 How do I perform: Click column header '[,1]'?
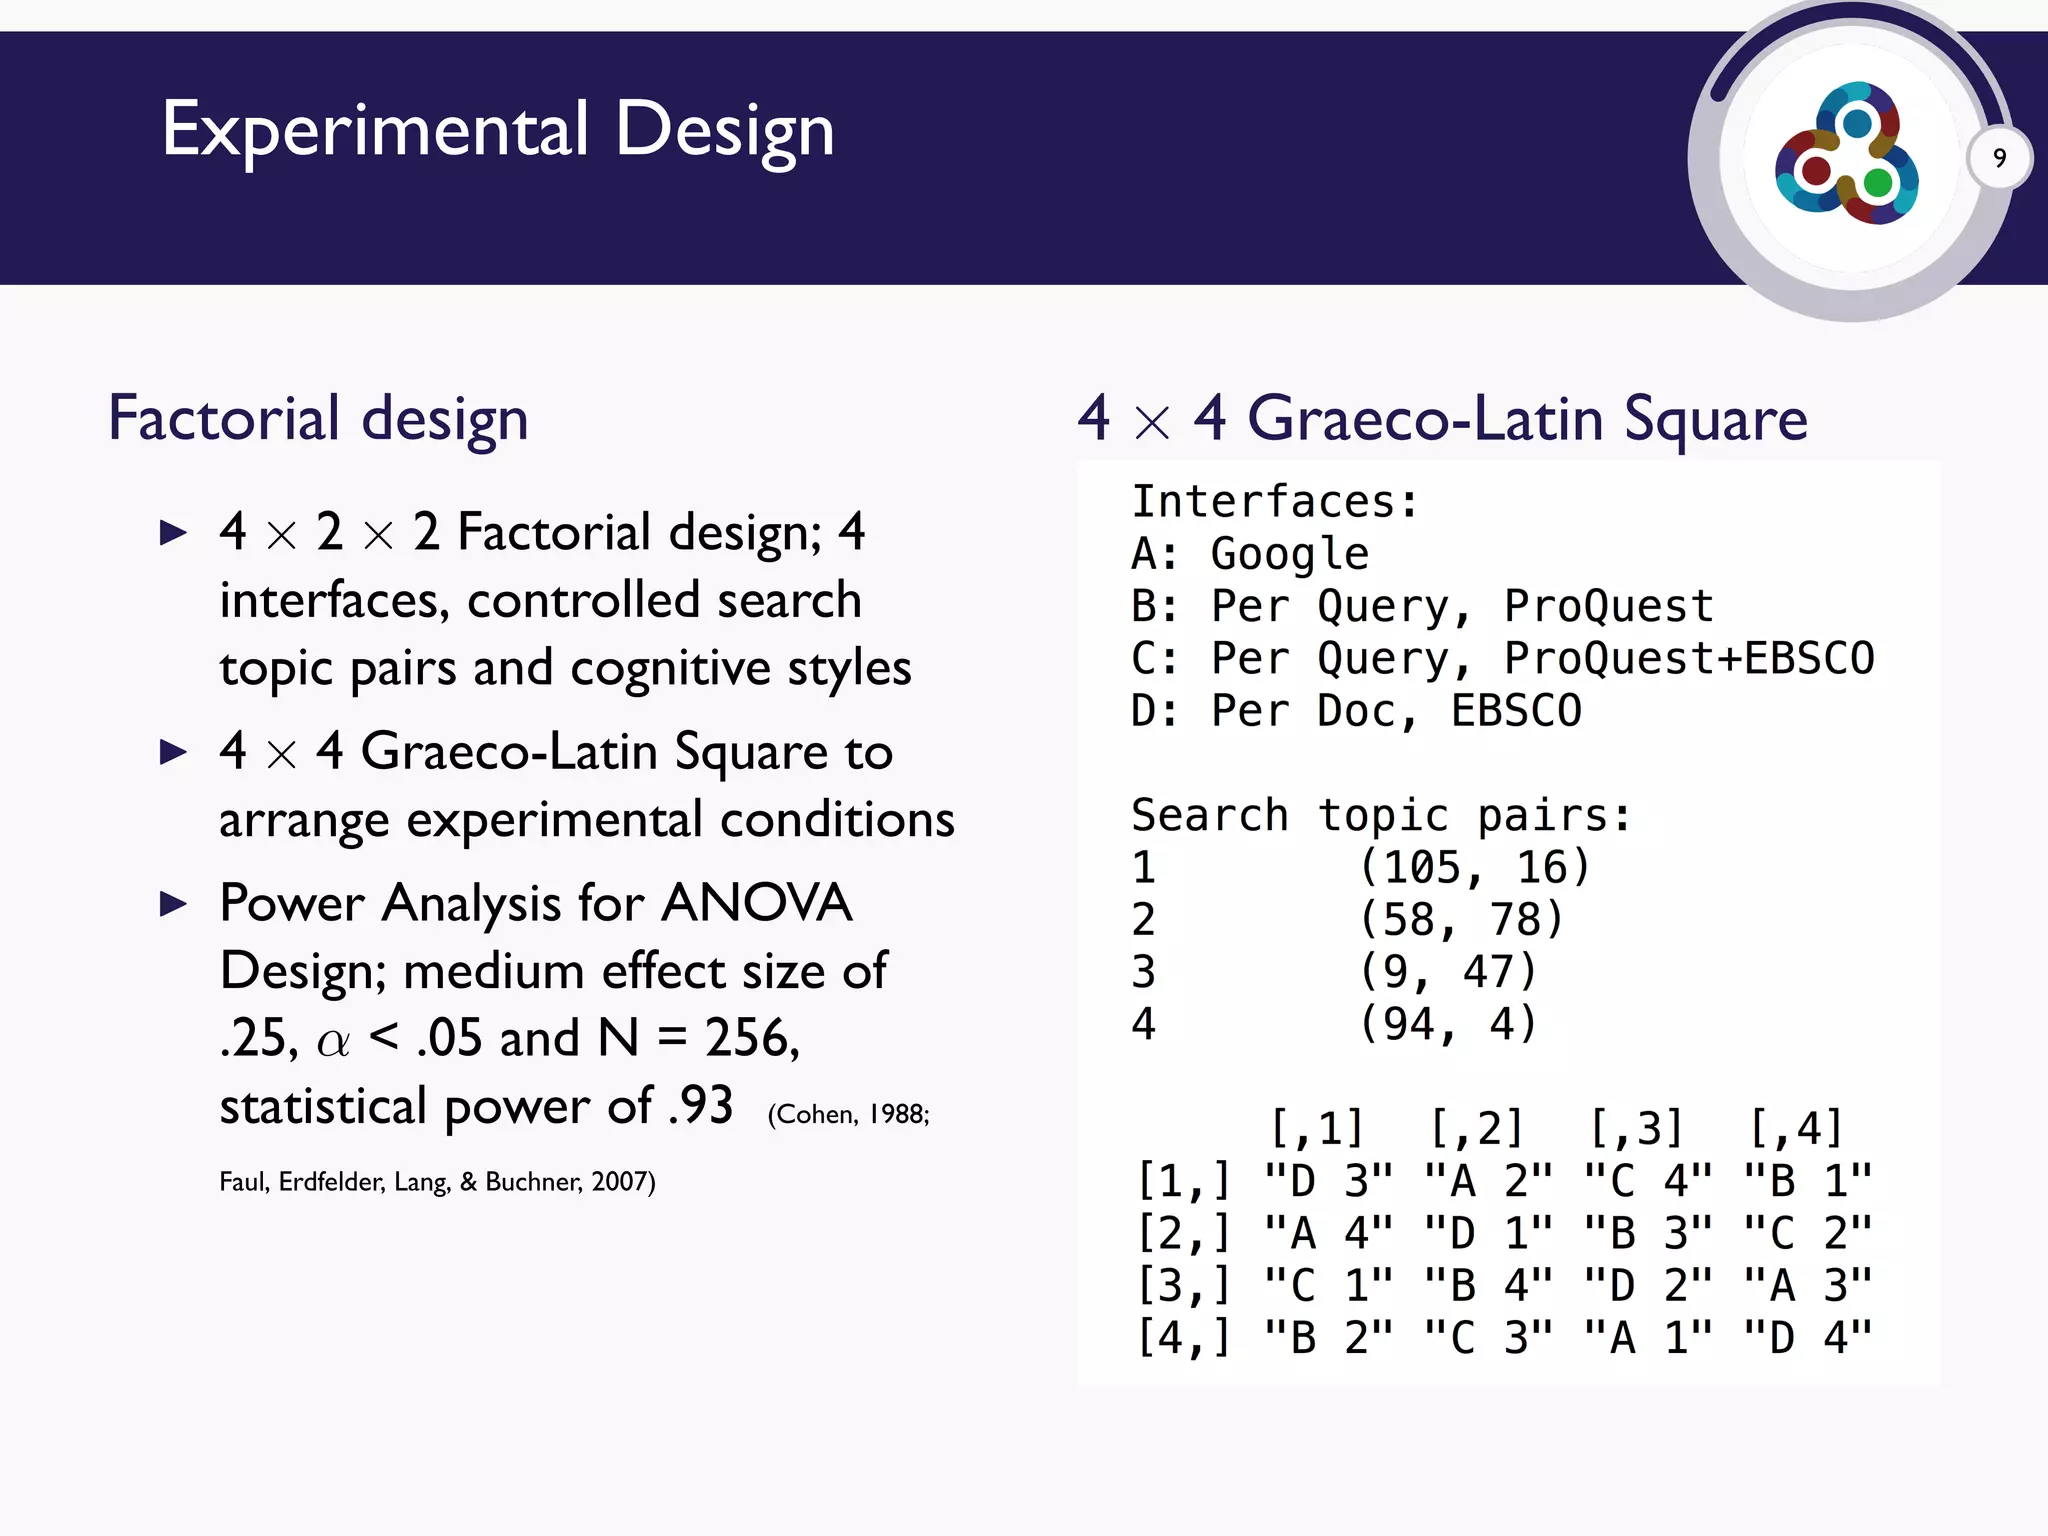pyautogui.click(x=1316, y=1129)
